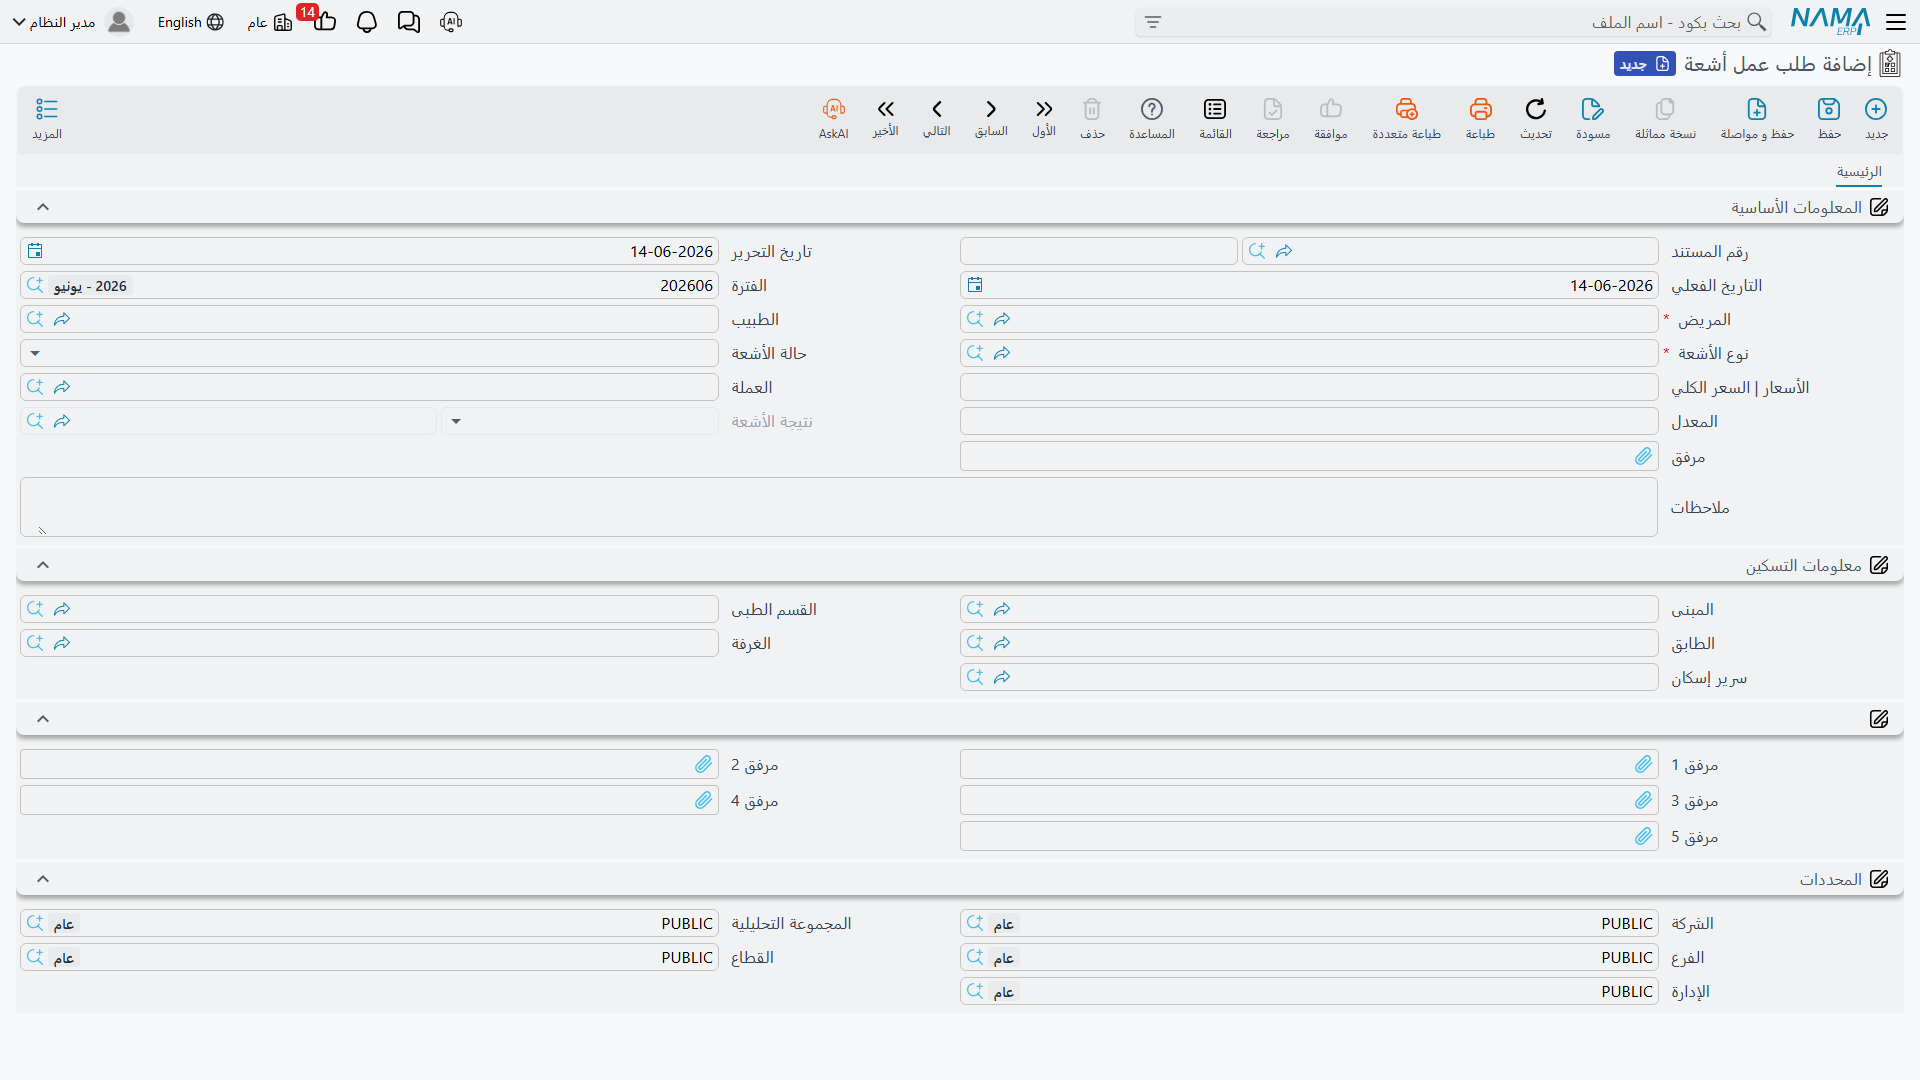Viewport: 1920px width, 1080px height.
Task: Click the paperclip in مرفق 1
Action: (1643, 764)
